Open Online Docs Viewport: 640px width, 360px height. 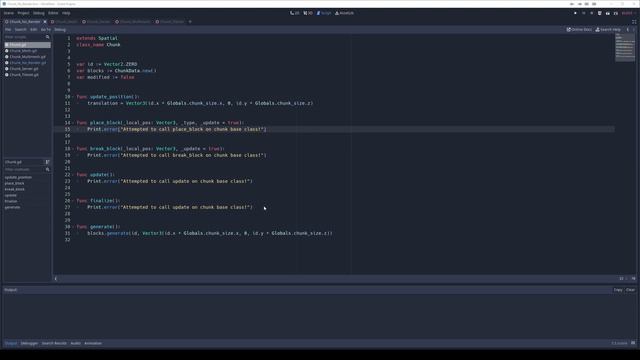(579, 29)
